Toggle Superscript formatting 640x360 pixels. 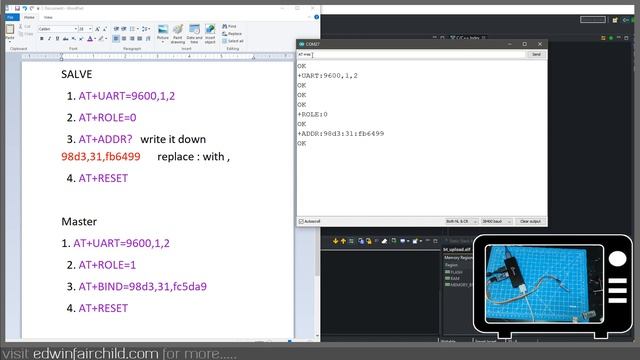(81, 39)
